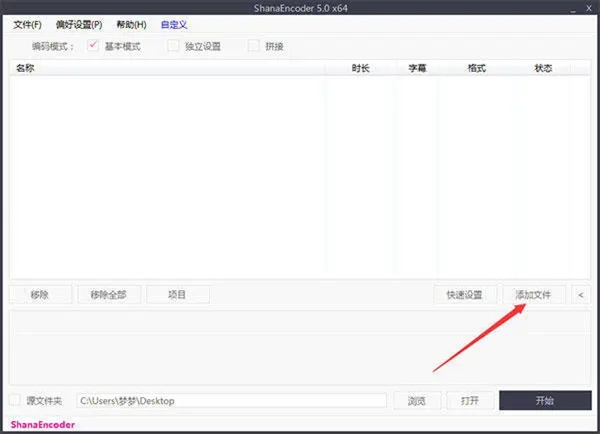Open 快速设置 quick settings
Image resolution: width=600 pixels, height=434 pixels.
click(x=464, y=295)
